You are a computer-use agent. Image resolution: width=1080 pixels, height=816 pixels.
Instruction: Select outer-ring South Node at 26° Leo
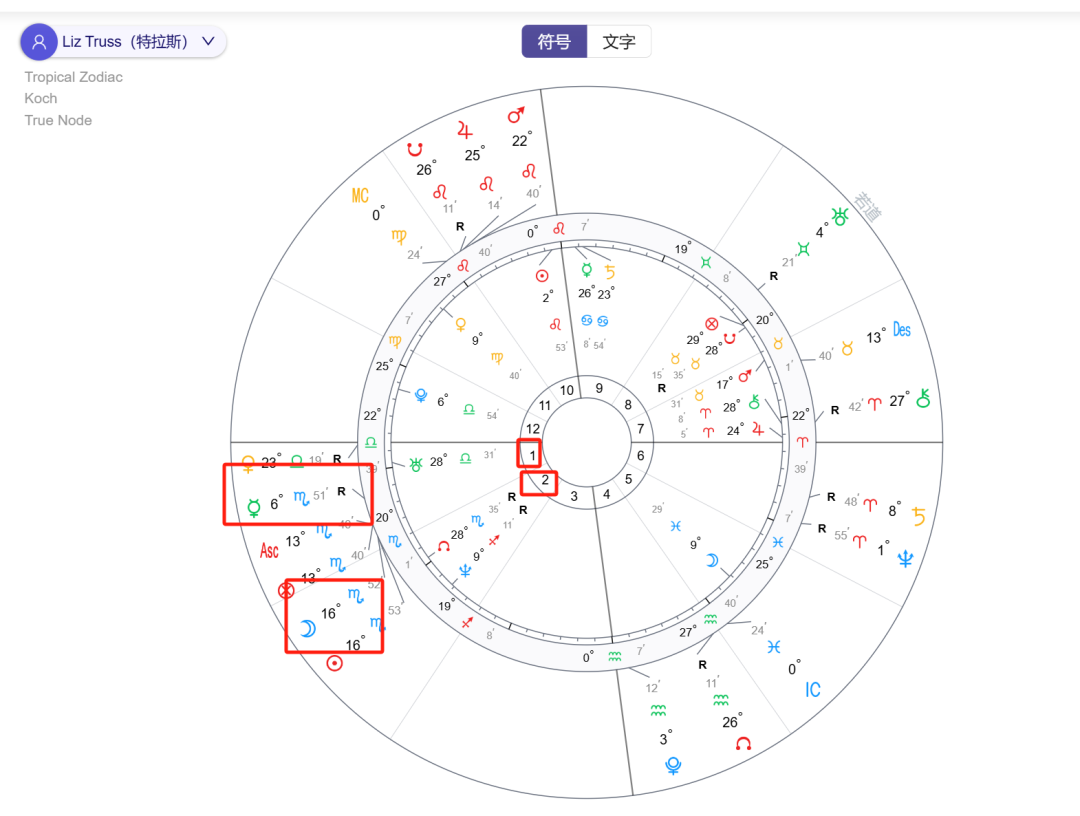tap(414, 149)
